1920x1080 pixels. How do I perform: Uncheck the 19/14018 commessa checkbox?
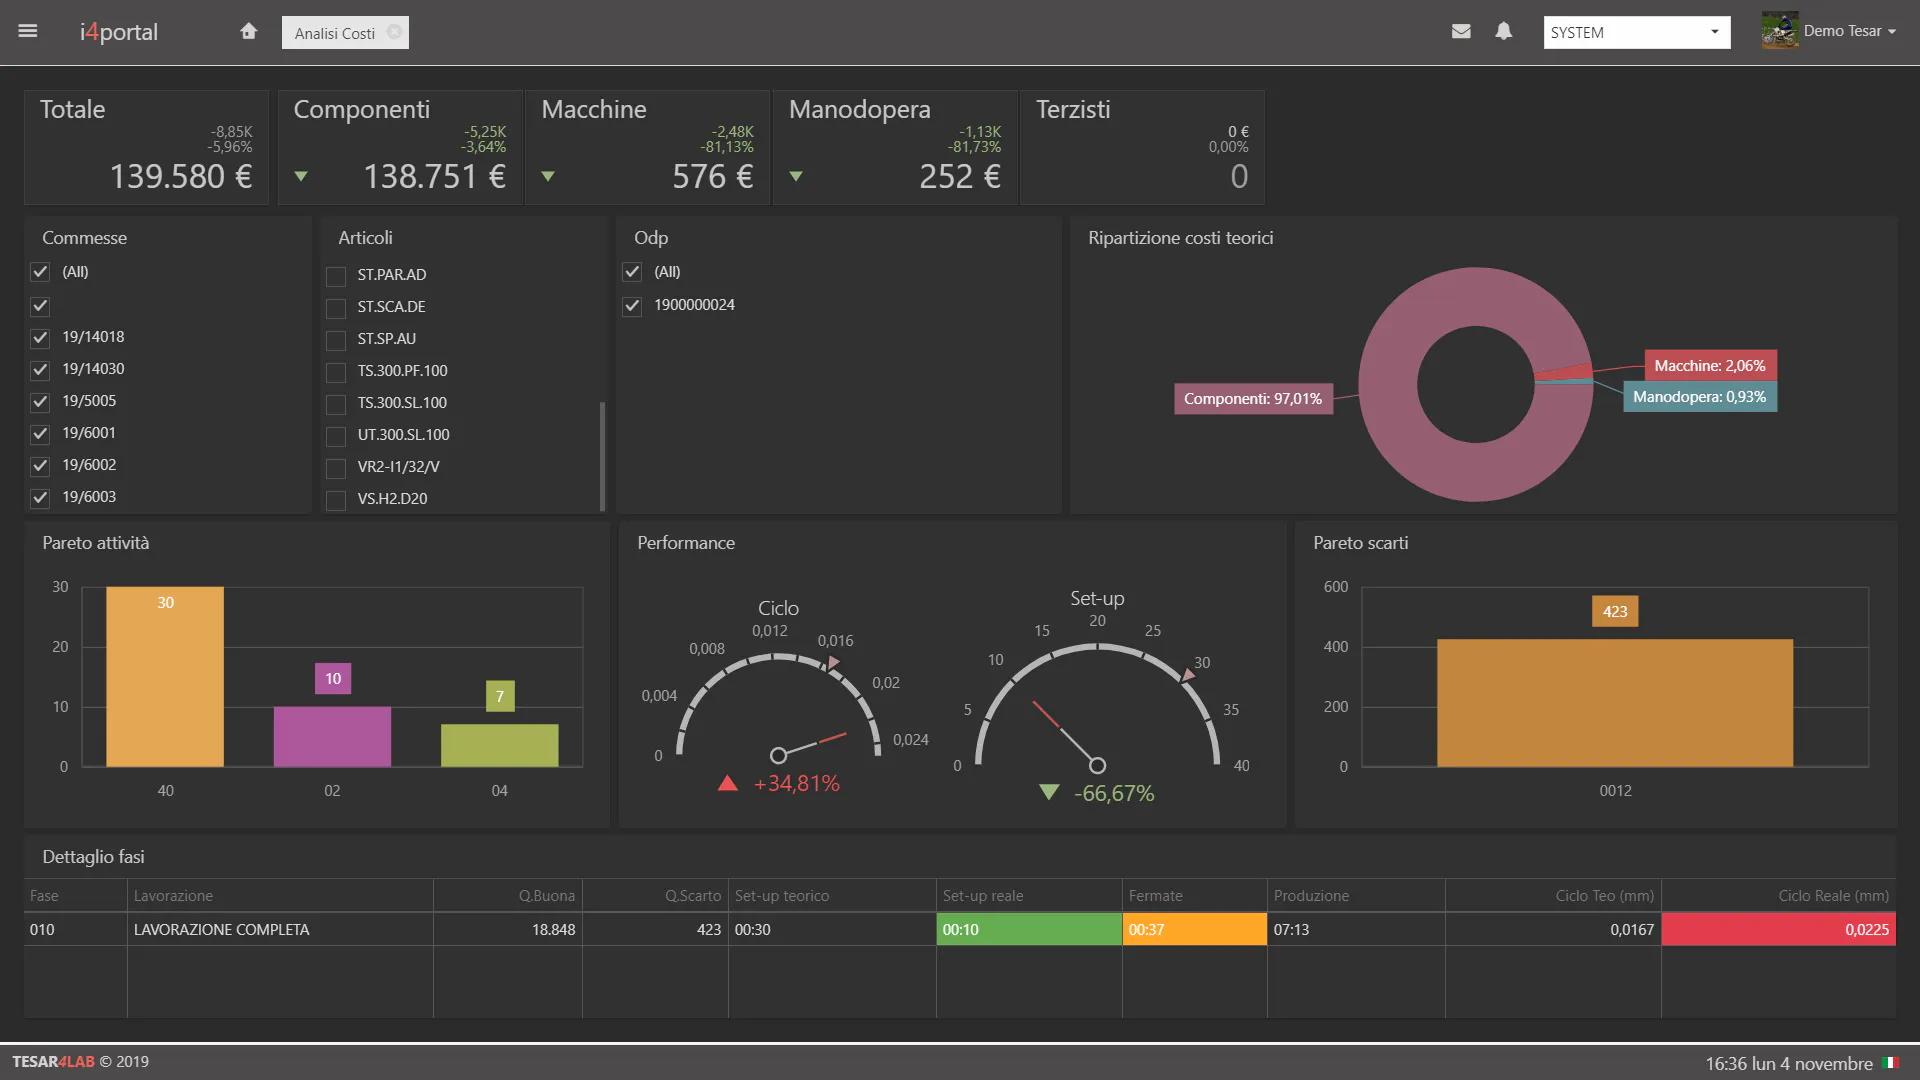[40, 338]
